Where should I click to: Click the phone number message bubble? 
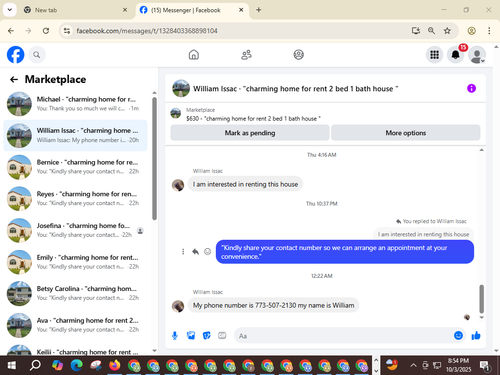coord(273,305)
